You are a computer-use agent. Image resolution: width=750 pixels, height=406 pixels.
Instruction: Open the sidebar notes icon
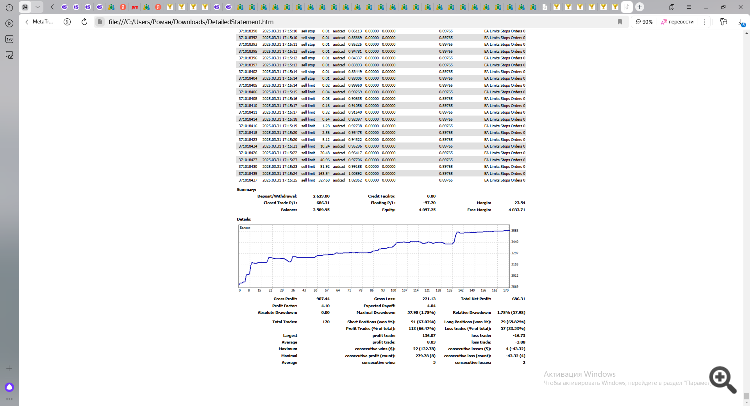[x=9, y=55]
